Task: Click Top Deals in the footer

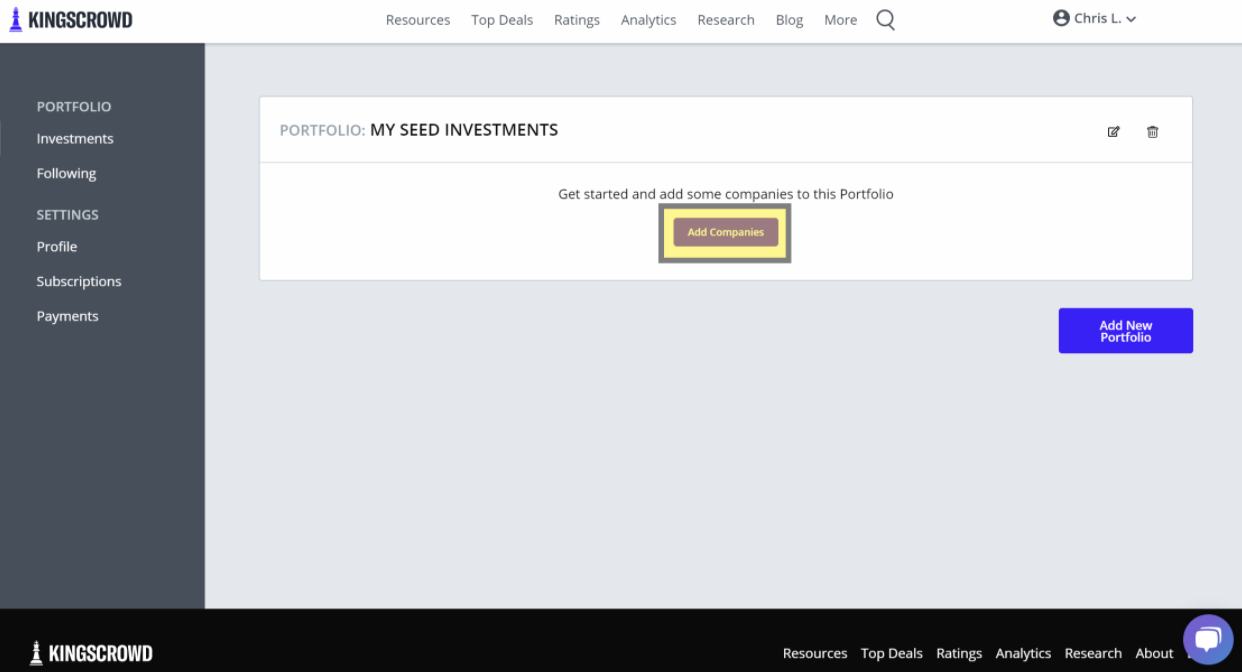Action: tap(892, 653)
